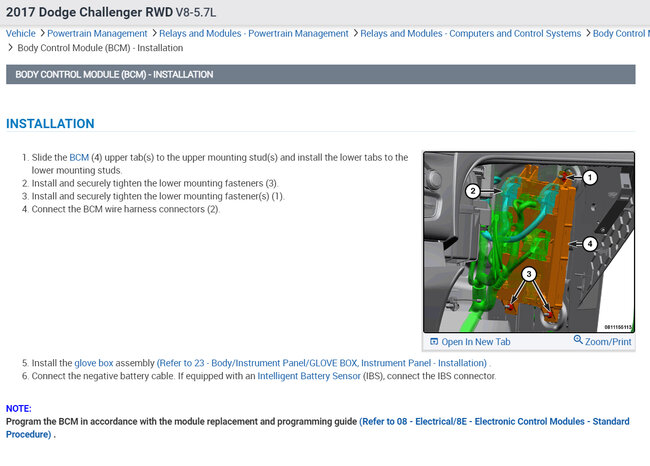The height and width of the screenshot is (466, 650).
Task: Click the blue NOTE: label
Action: click(19, 409)
